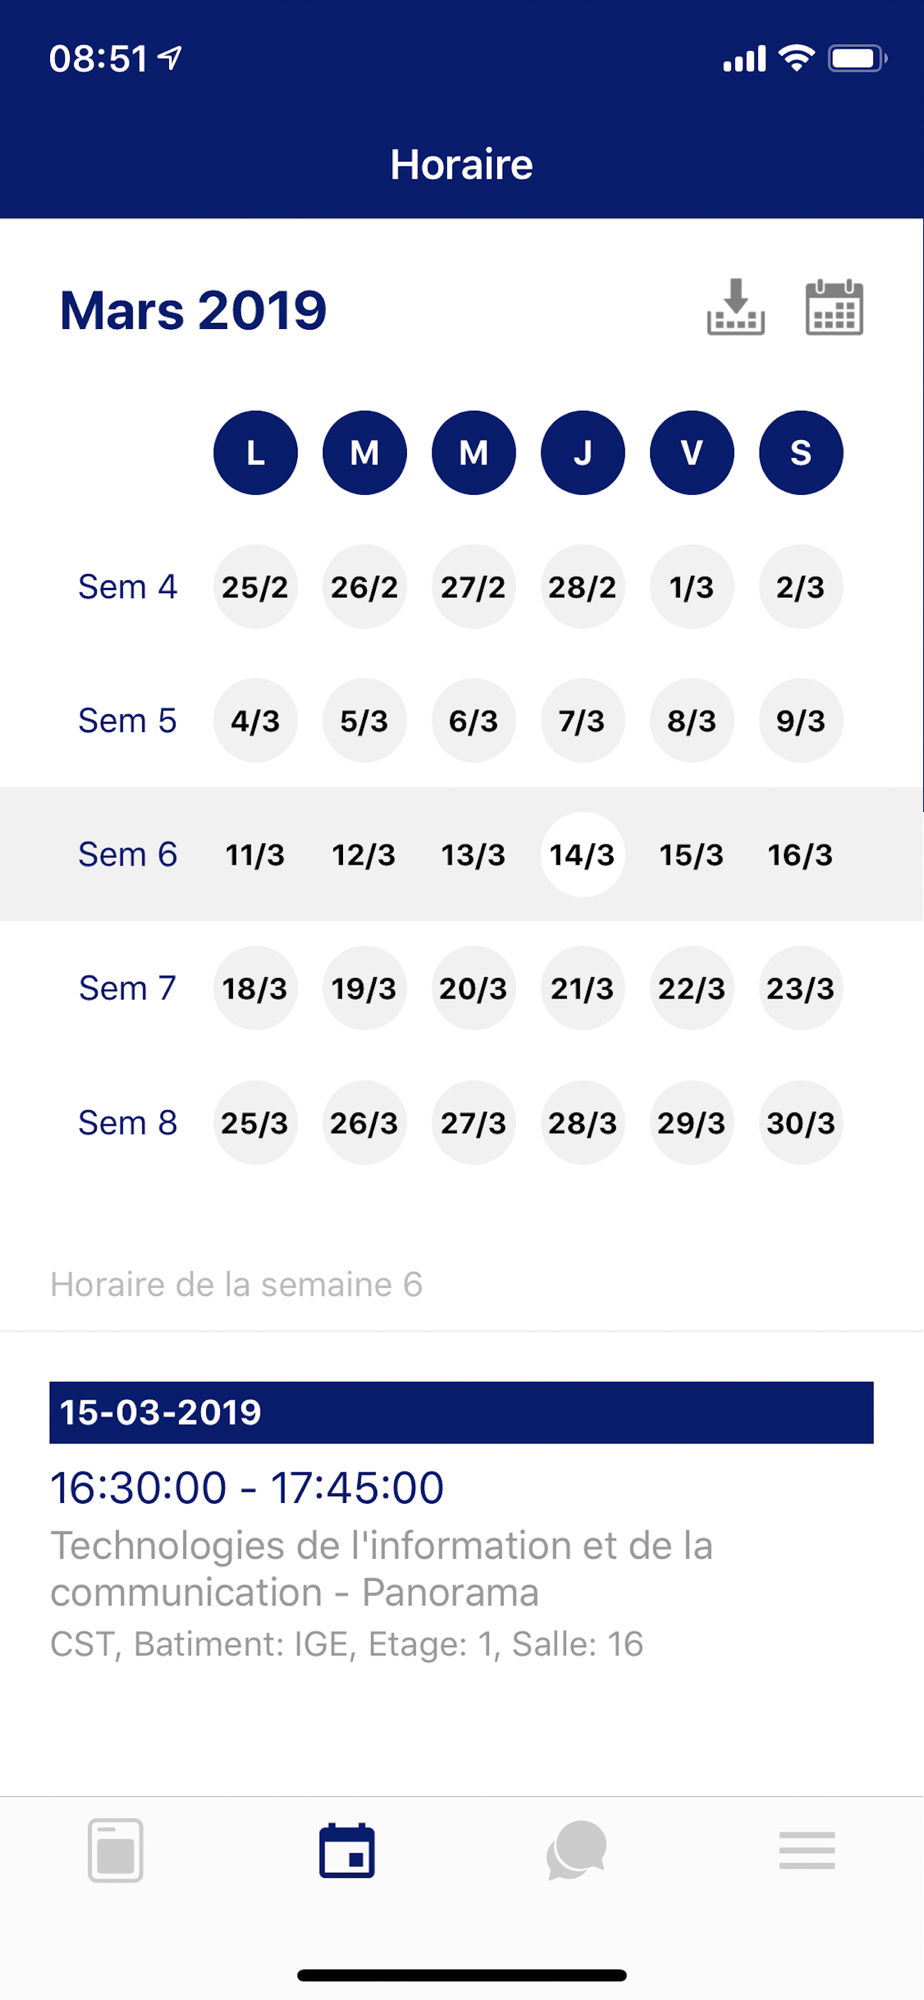Open the chat messages tab icon

pos(577,1850)
